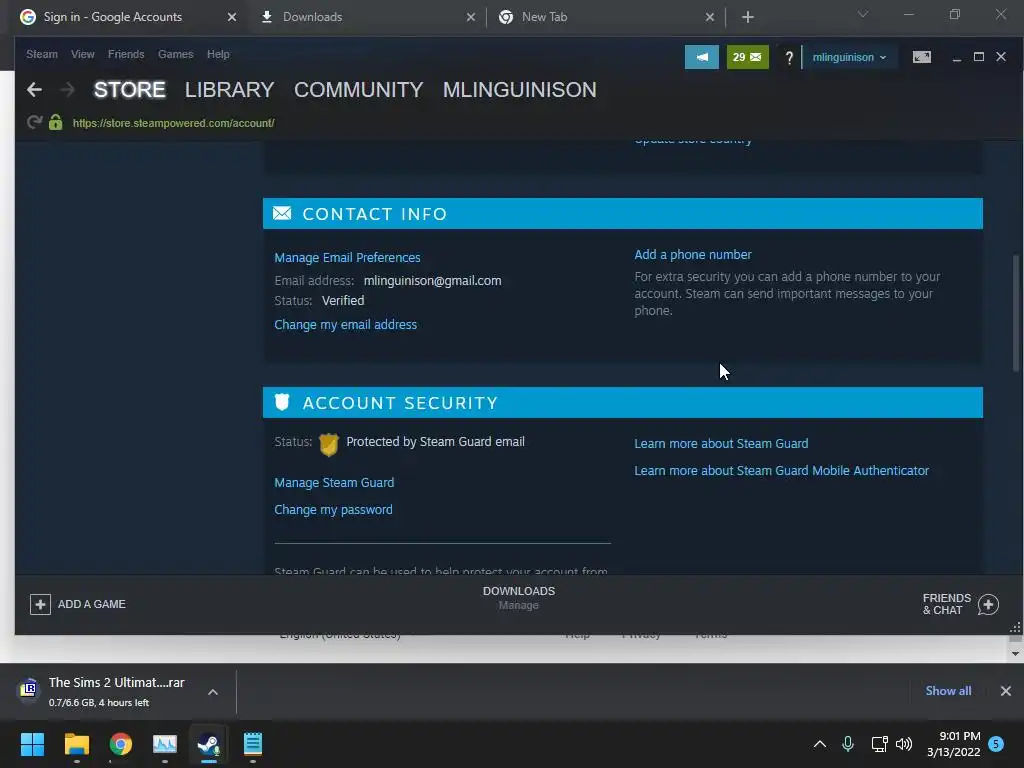Close the Chrome downloads bar
This screenshot has width=1024, height=768.
[x=1005, y=690]
